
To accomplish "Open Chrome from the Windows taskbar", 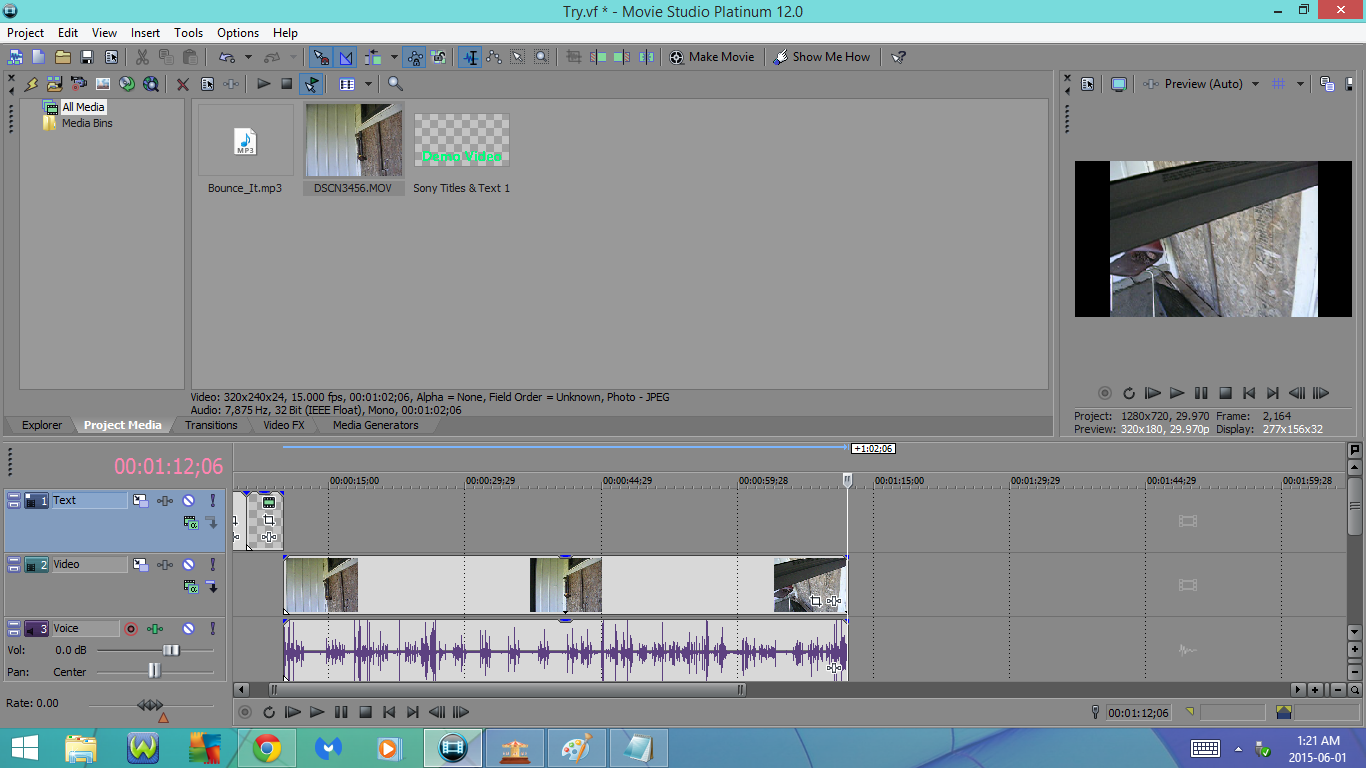I will pyautogui.click(x=266, y=748).
